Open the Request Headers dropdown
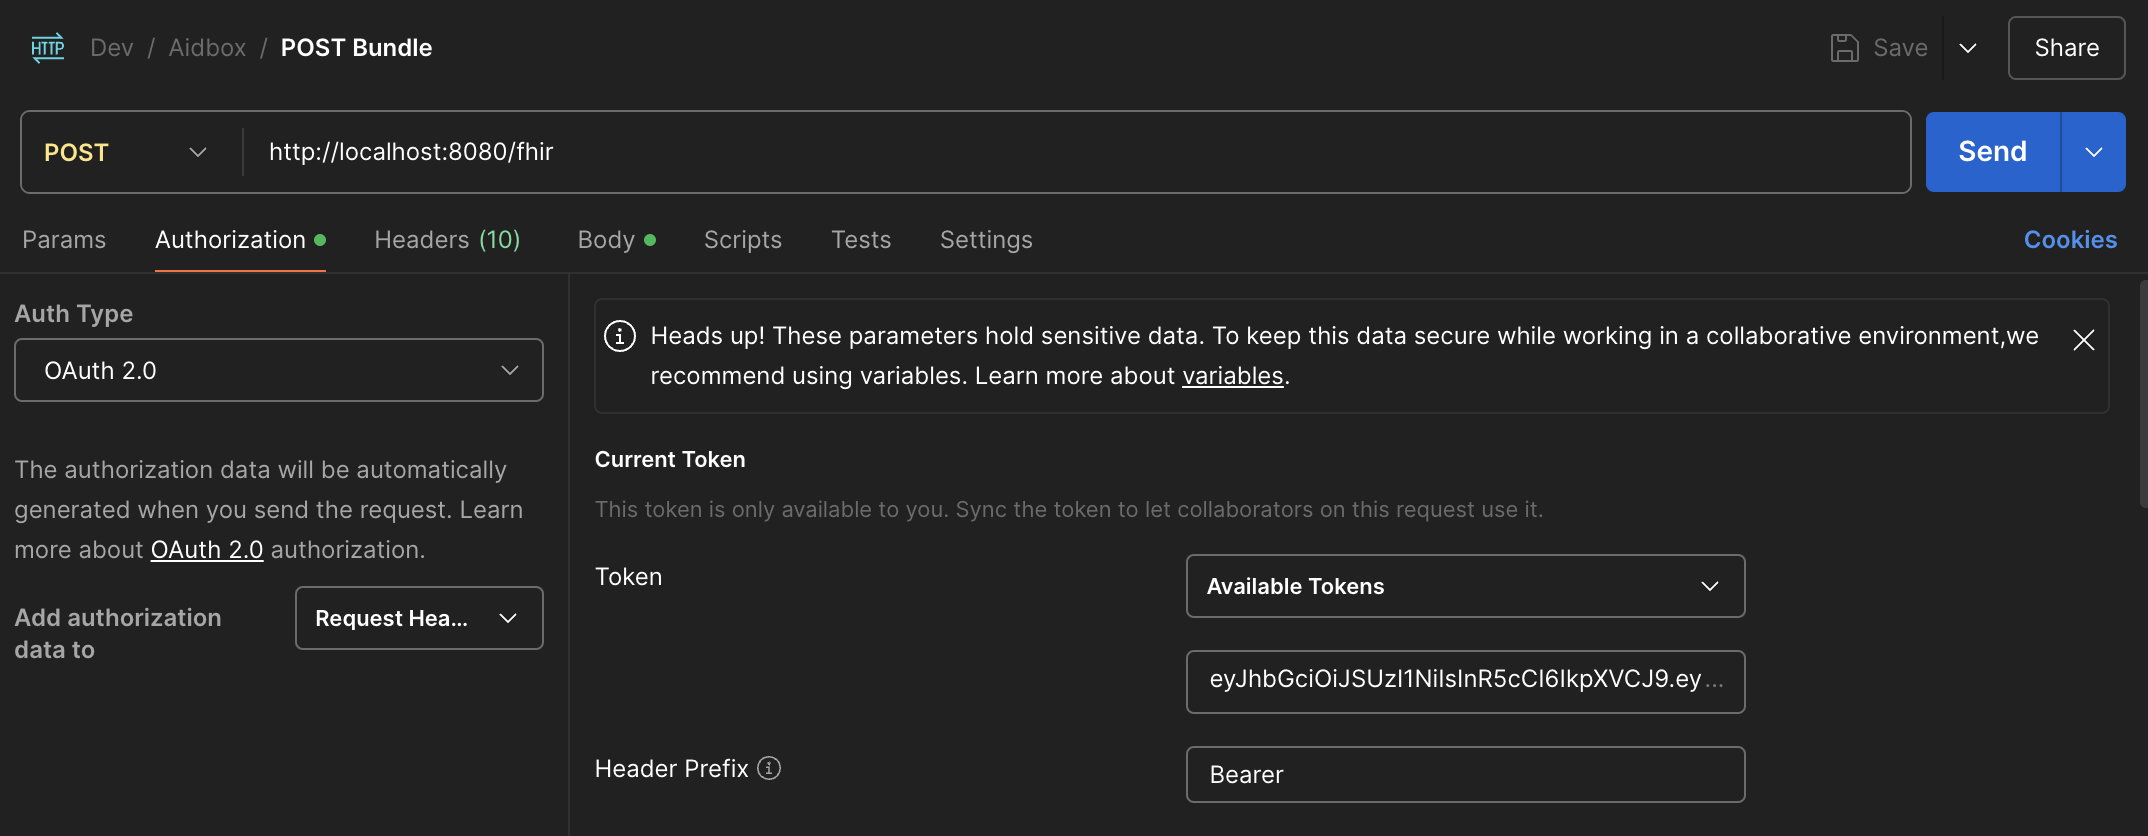 [x=419, y=618]
